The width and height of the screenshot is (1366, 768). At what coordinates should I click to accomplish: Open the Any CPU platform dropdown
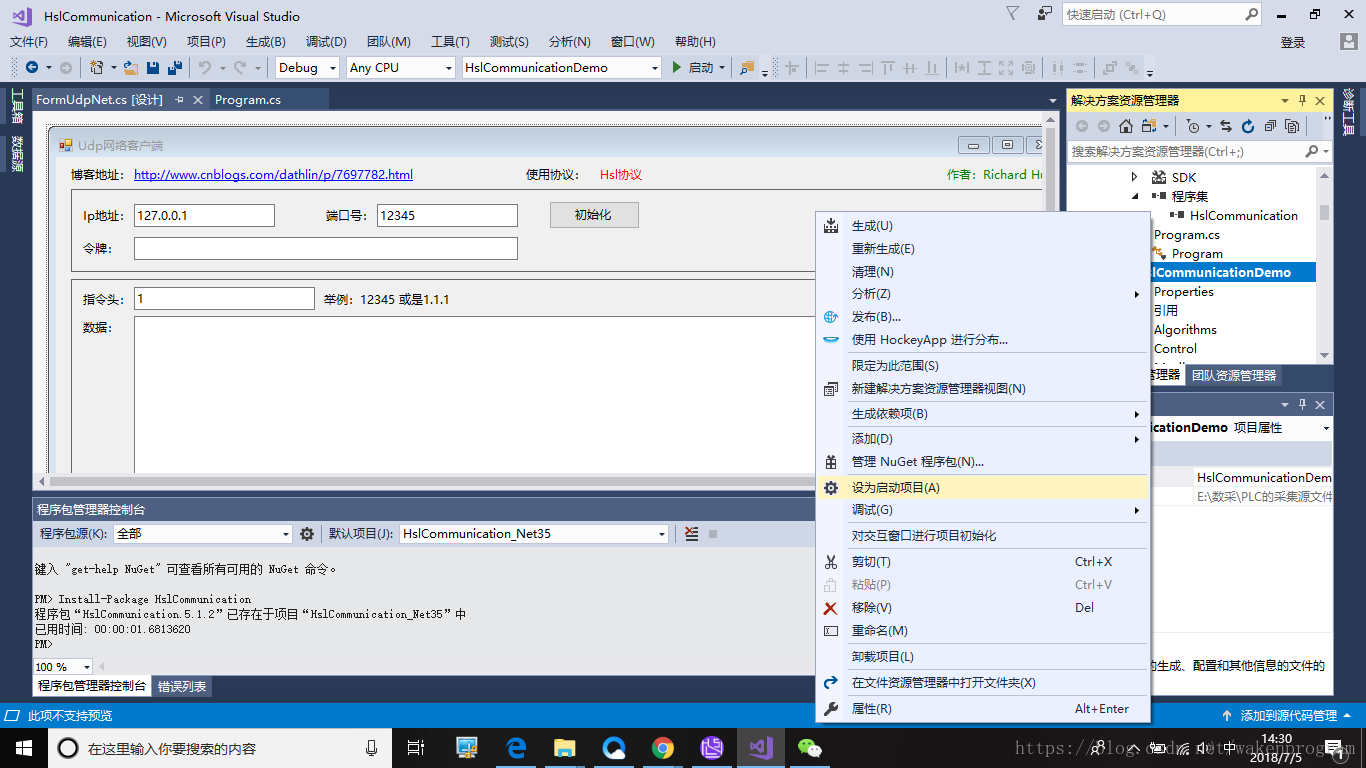pos(448,68)
